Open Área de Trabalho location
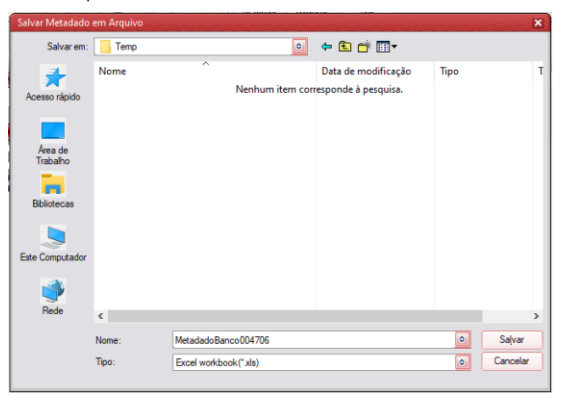 pos(53,142)
